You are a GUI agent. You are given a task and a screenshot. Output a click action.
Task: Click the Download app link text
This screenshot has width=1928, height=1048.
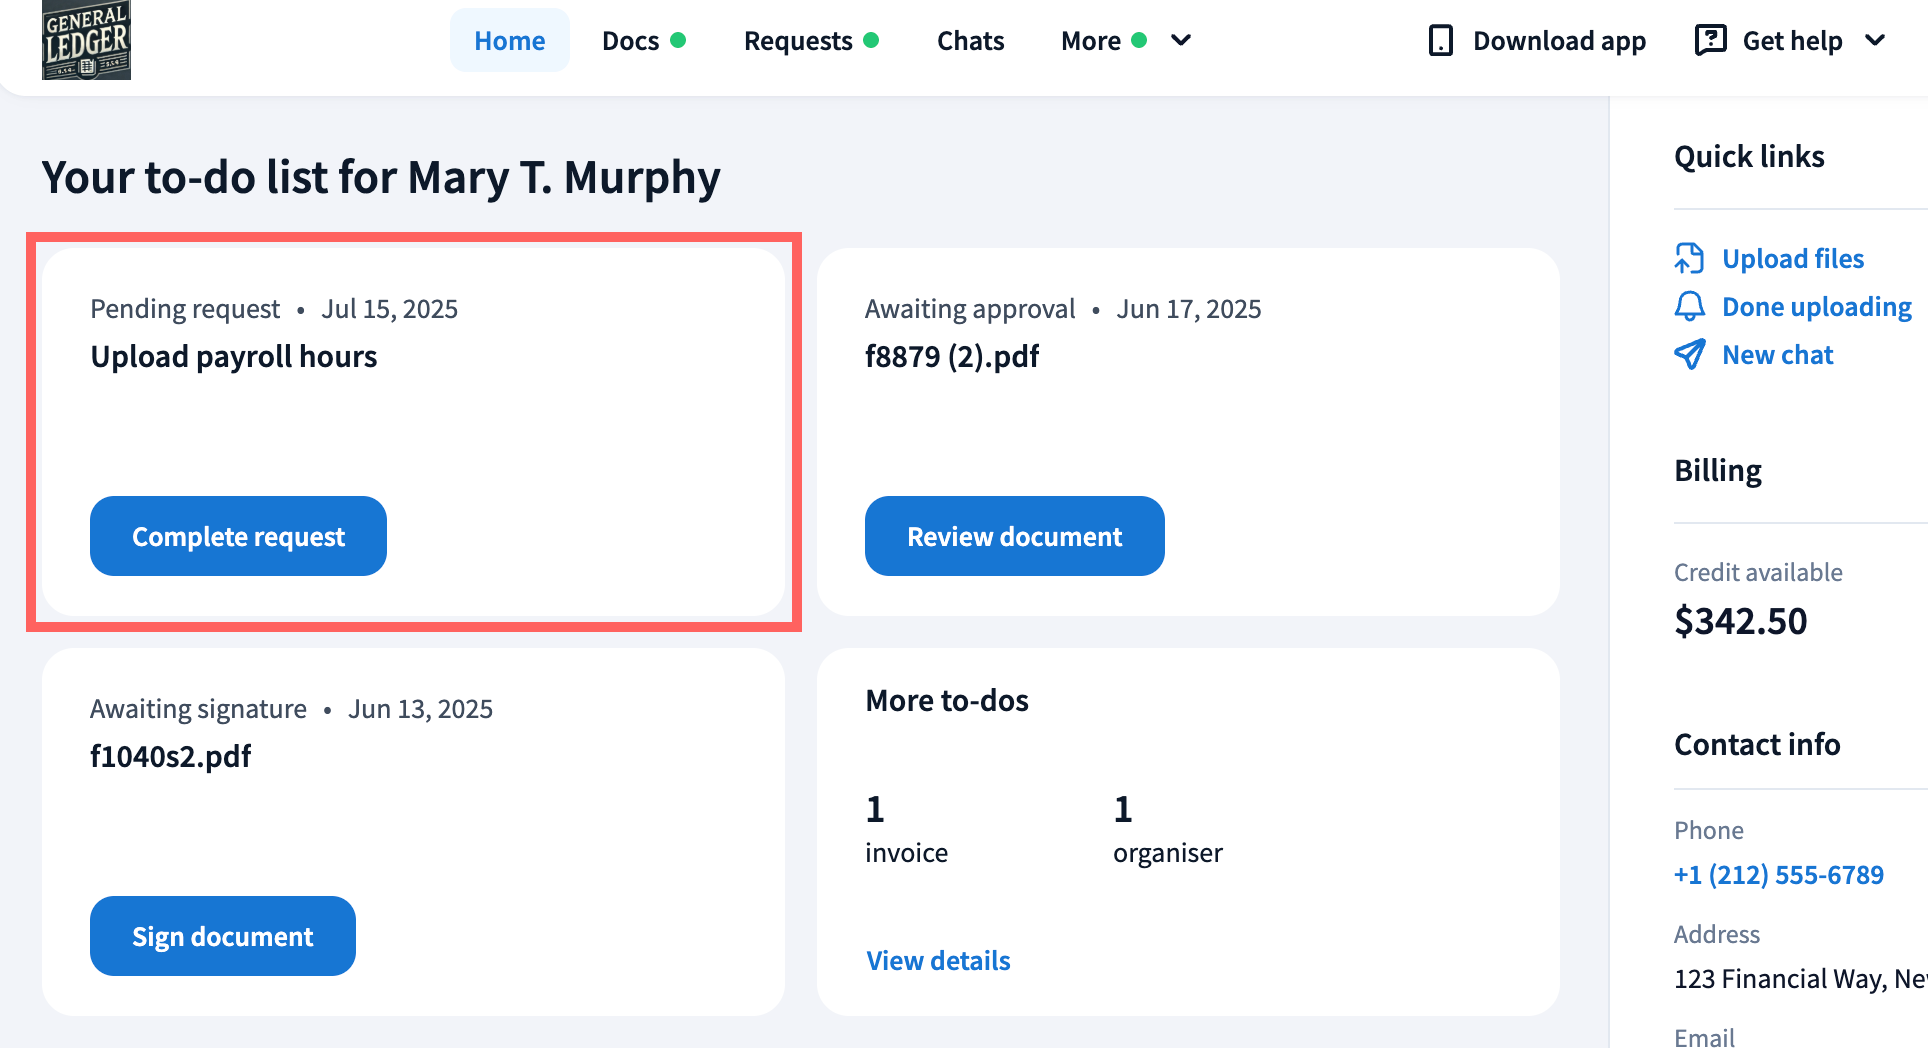click(x=1559, y=41)
